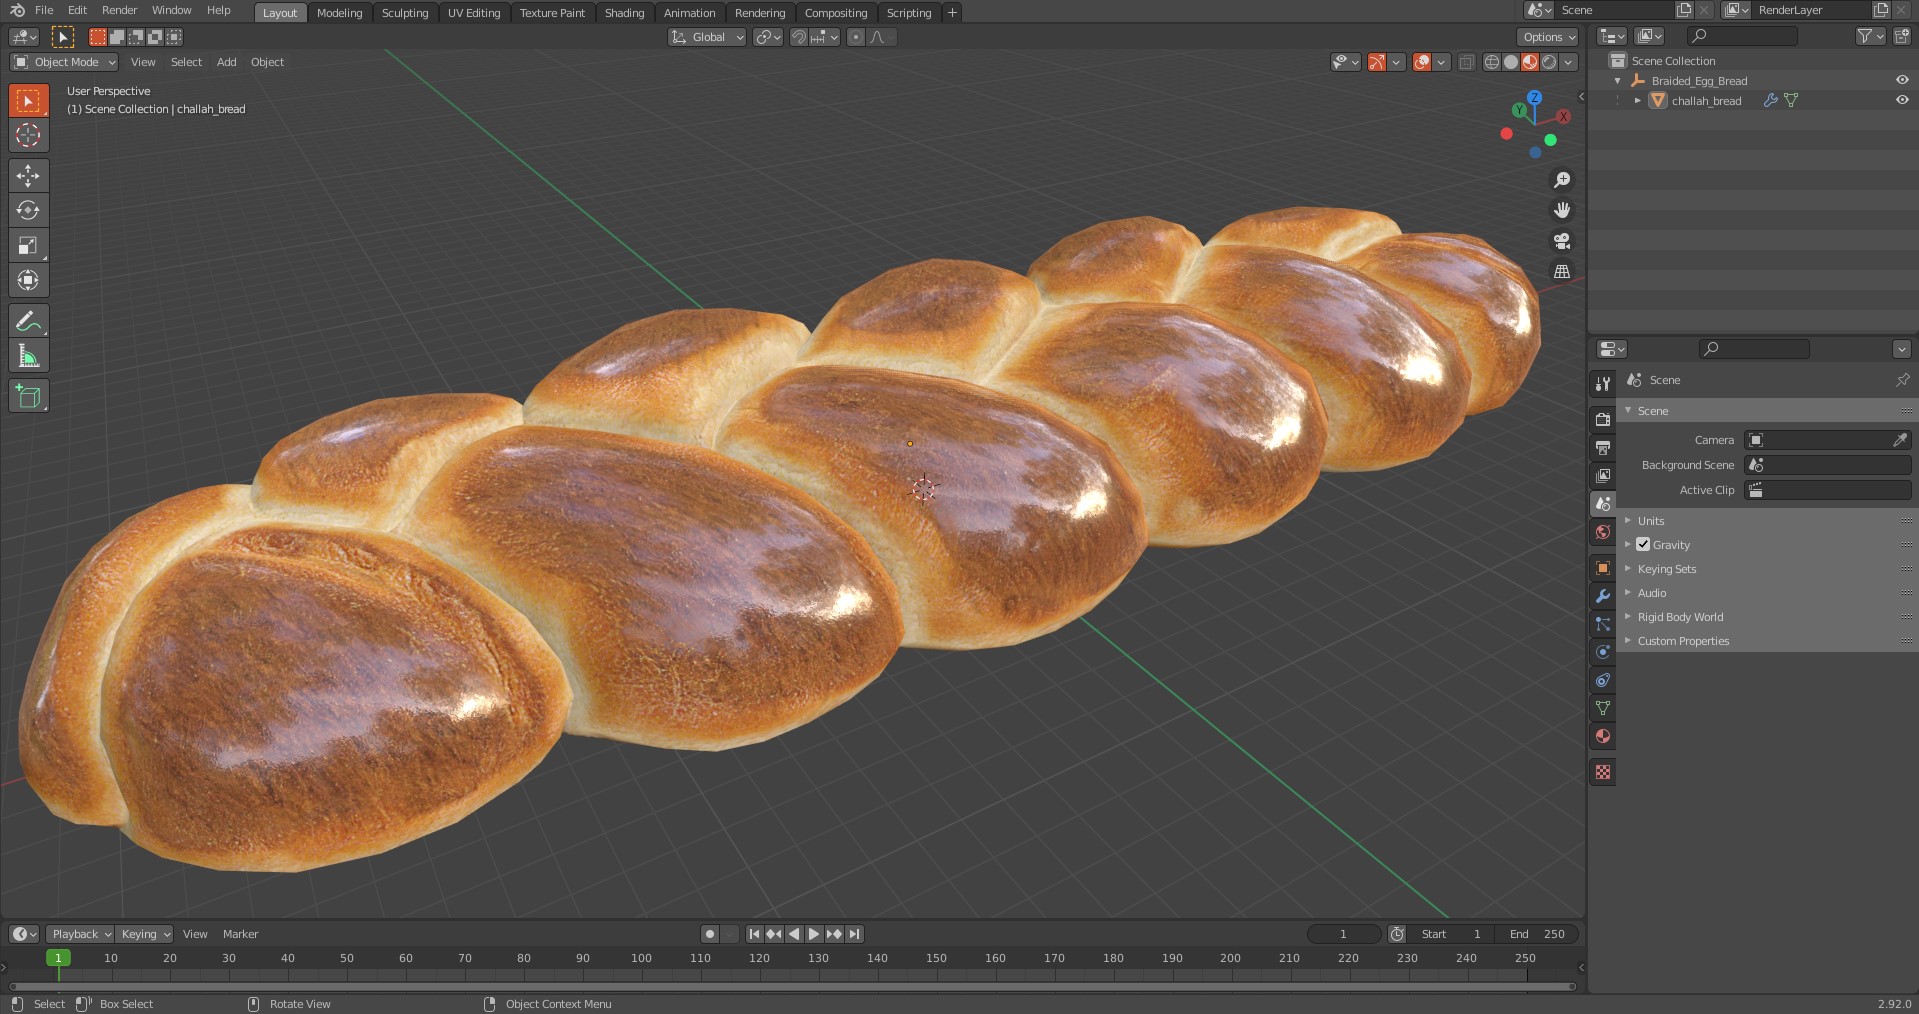Open the Tool properties tab

tap(1603, 383)
